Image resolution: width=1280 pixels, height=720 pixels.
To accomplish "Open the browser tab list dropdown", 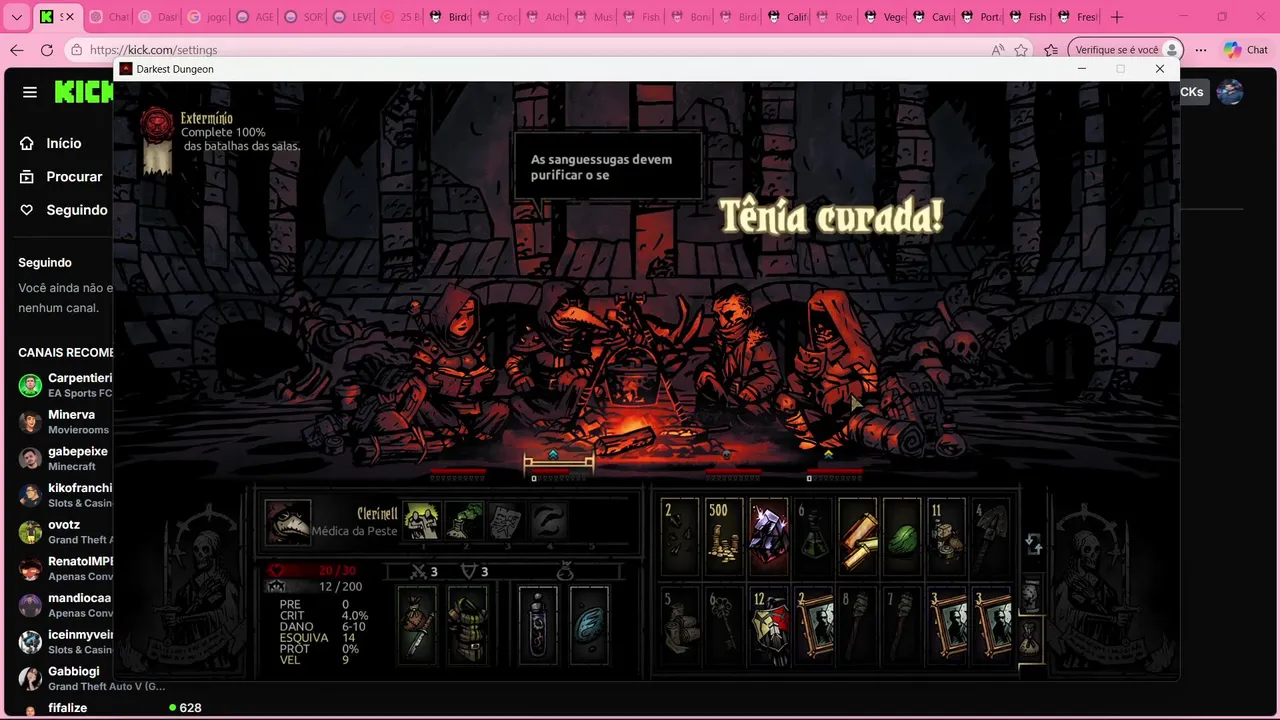I will [x=17, y=17].
